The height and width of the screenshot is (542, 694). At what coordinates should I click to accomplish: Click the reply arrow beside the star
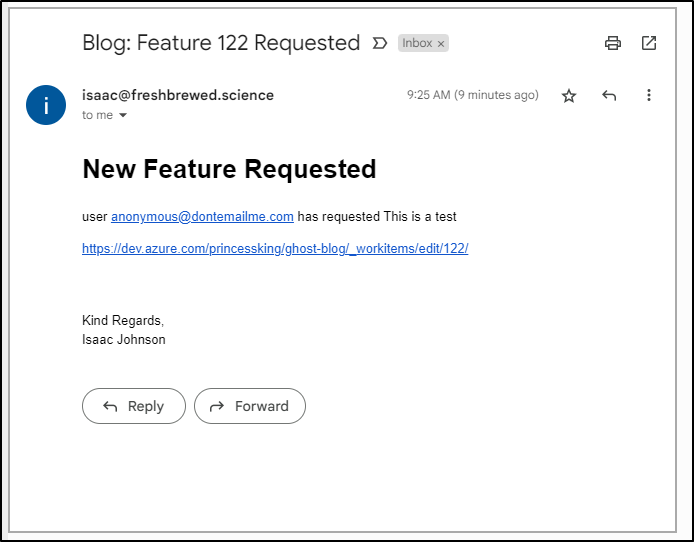pyautogui.click(x=609, y=95)
